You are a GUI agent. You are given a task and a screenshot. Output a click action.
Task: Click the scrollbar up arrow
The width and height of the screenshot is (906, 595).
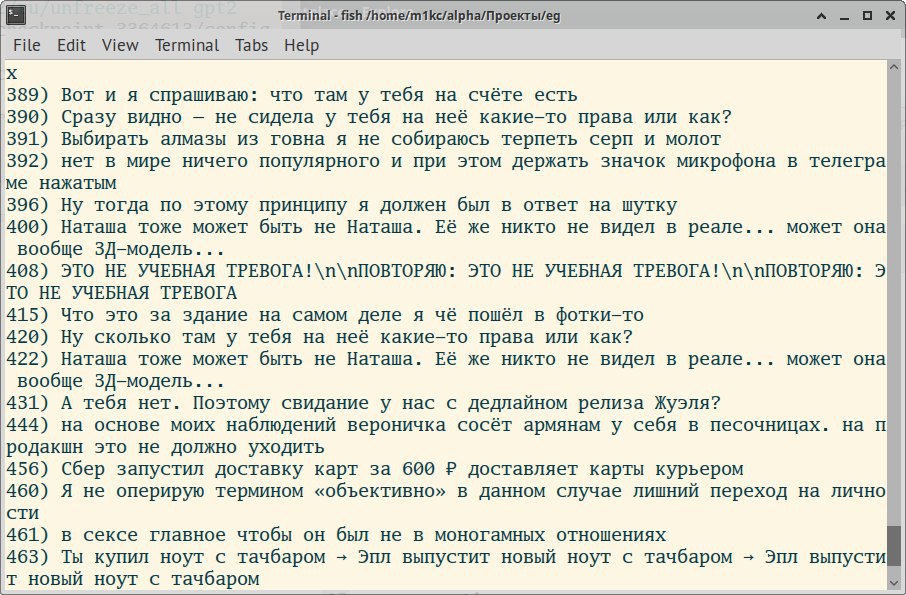click(896, 68)
